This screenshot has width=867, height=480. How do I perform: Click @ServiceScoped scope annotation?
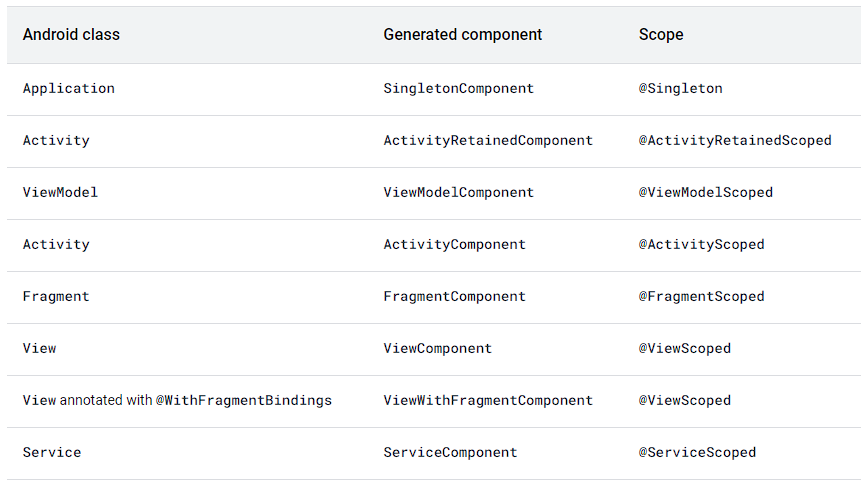tap(697, 452)
